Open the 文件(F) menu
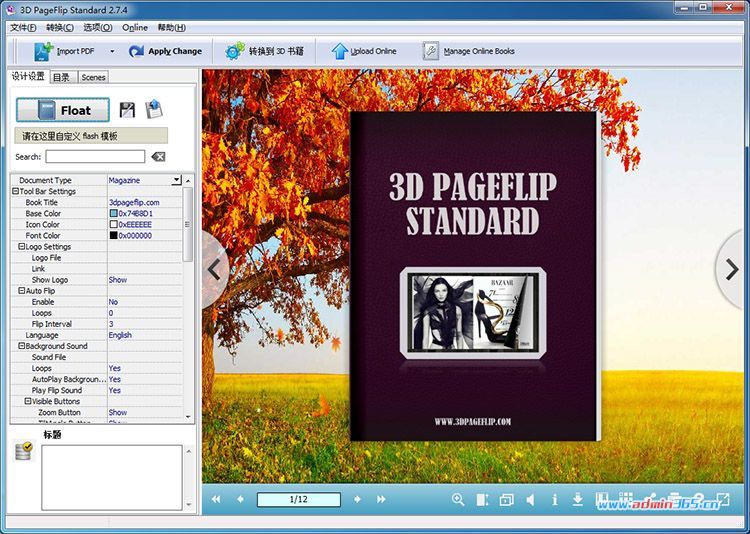 [23, 28]
